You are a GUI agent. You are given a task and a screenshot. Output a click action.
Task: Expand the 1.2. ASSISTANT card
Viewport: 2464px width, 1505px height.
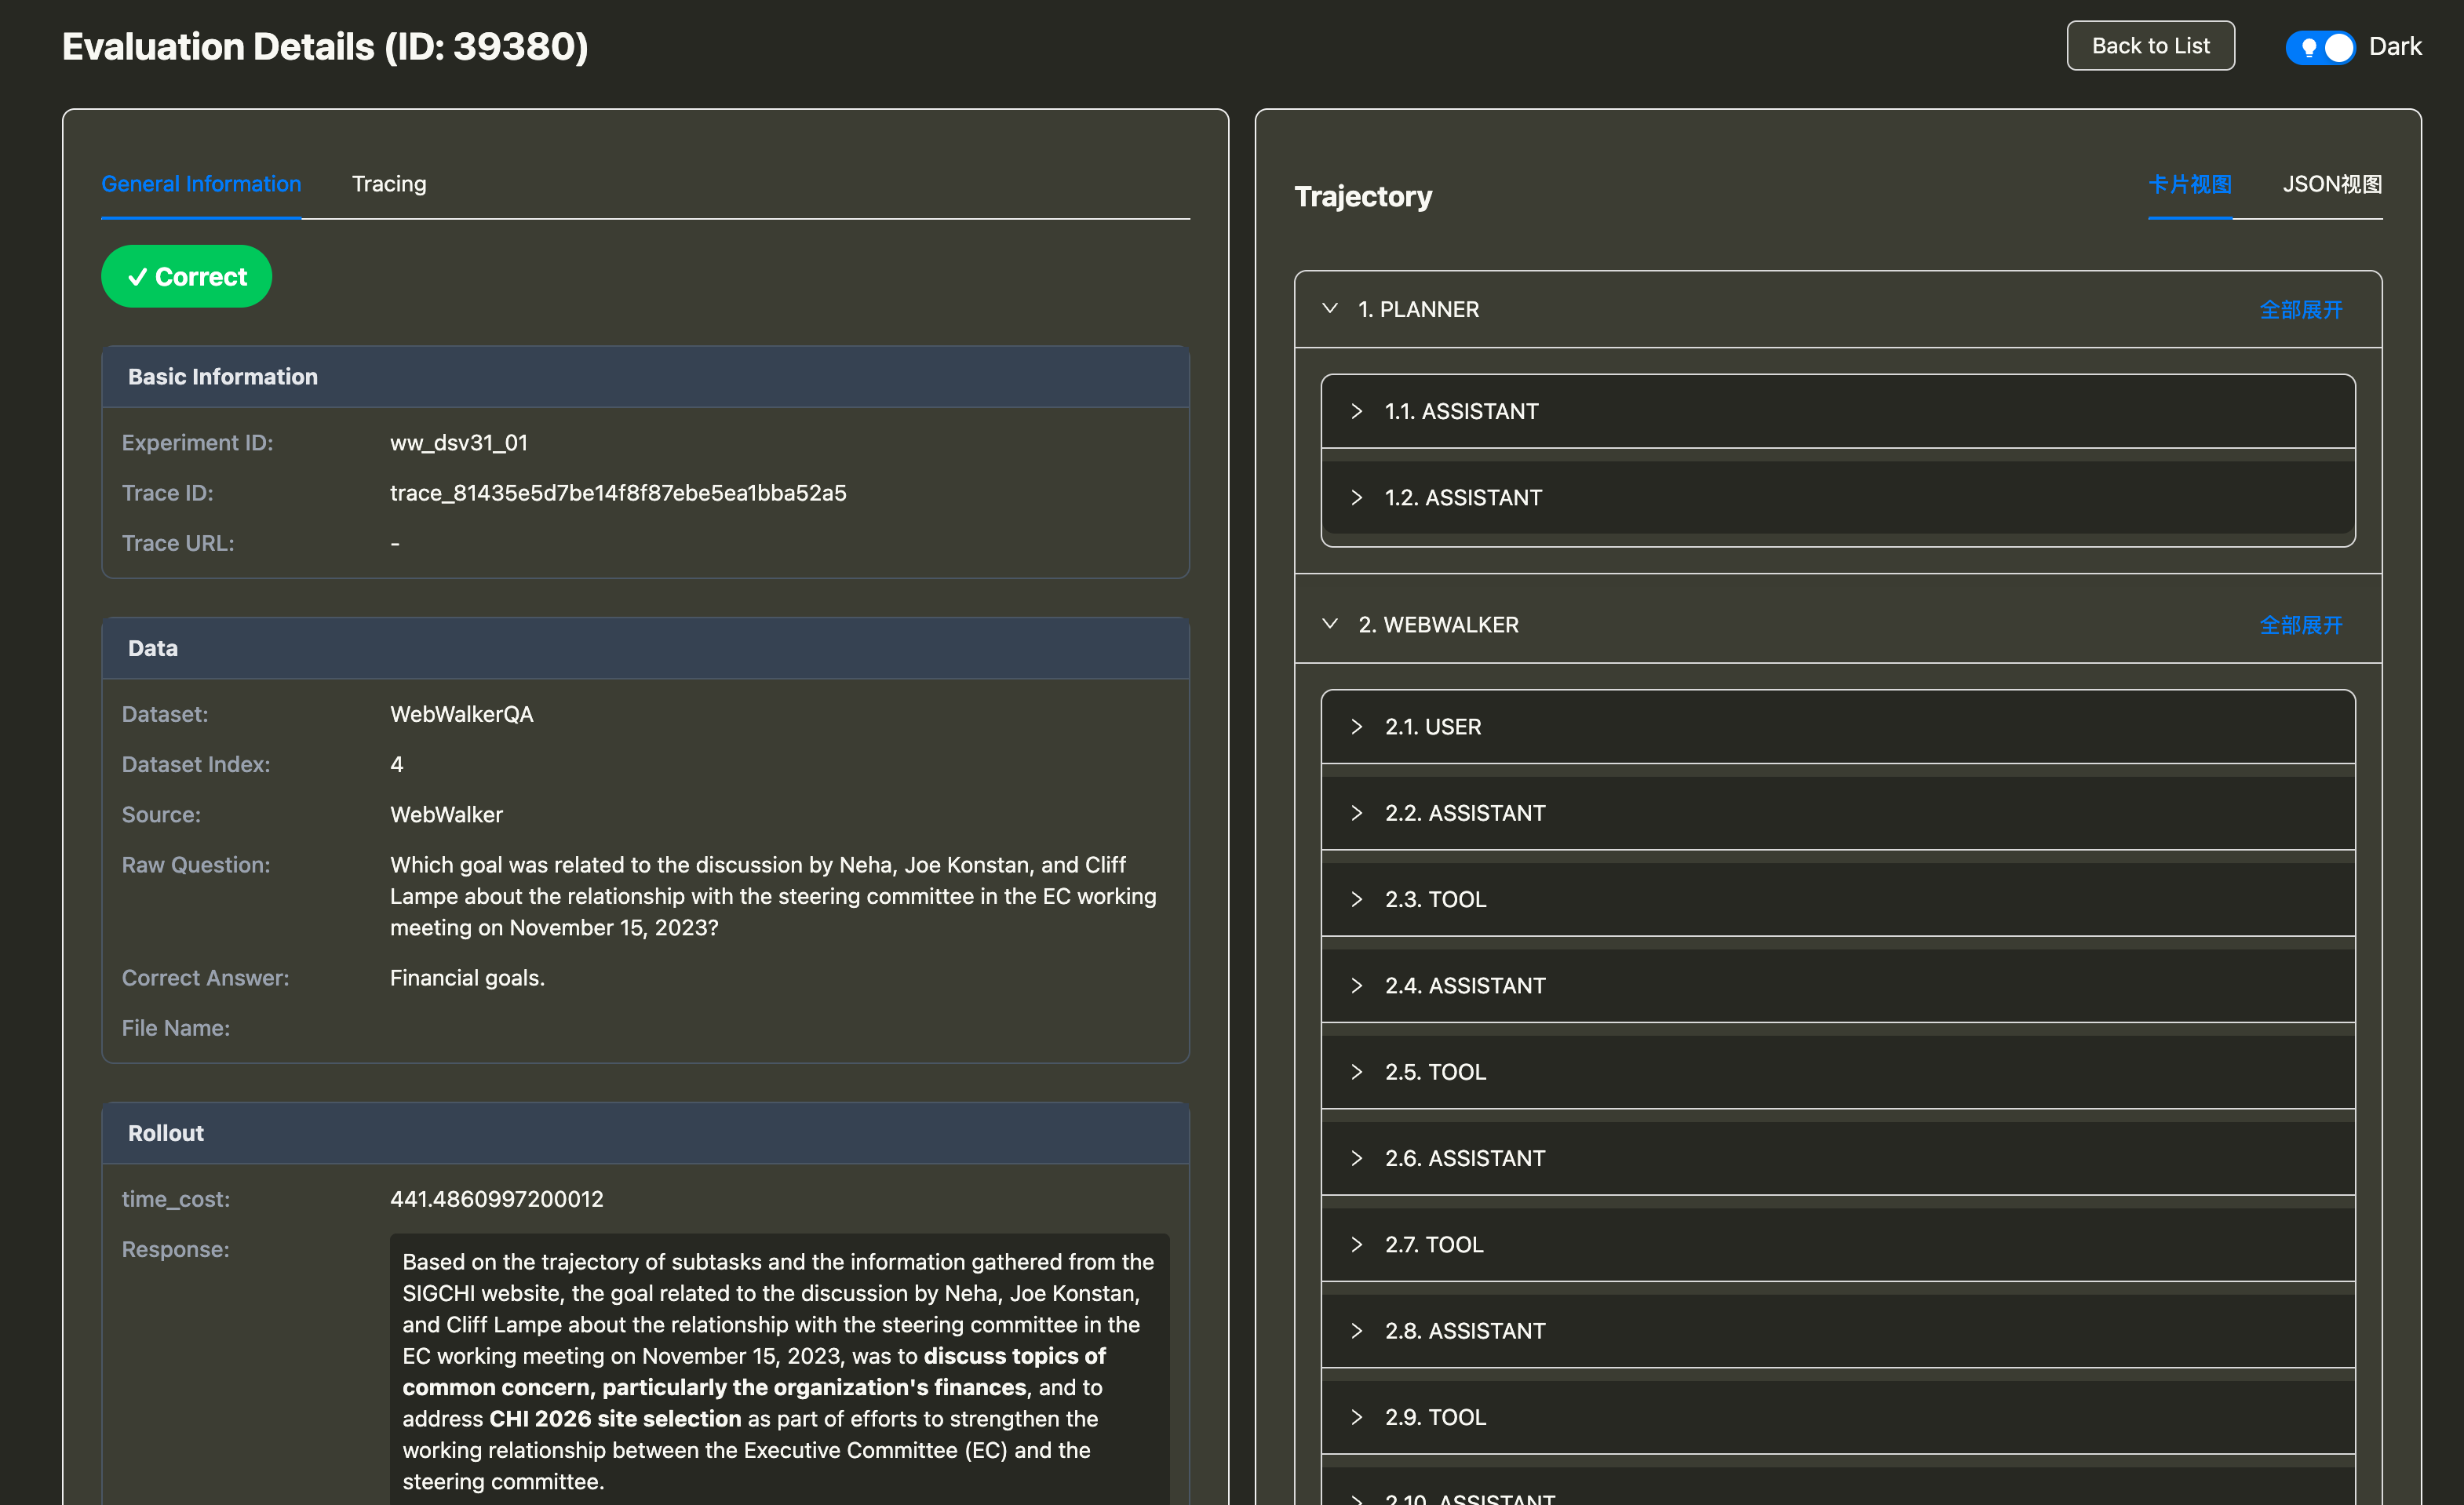pyautogui.click(x=1837, y=497)
